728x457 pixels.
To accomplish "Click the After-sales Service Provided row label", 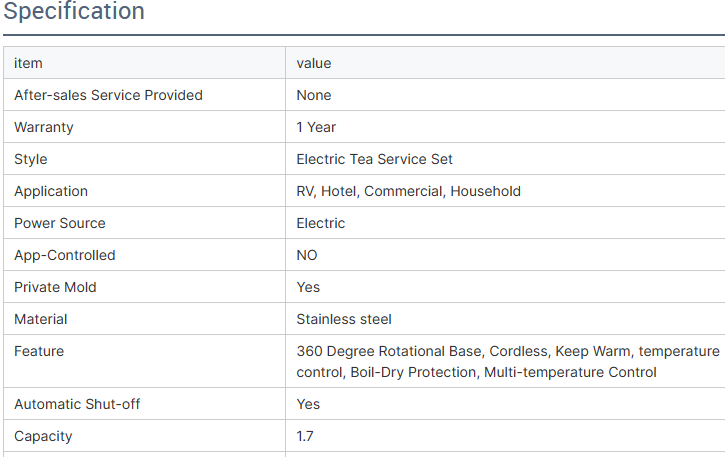I will point(108,95).
